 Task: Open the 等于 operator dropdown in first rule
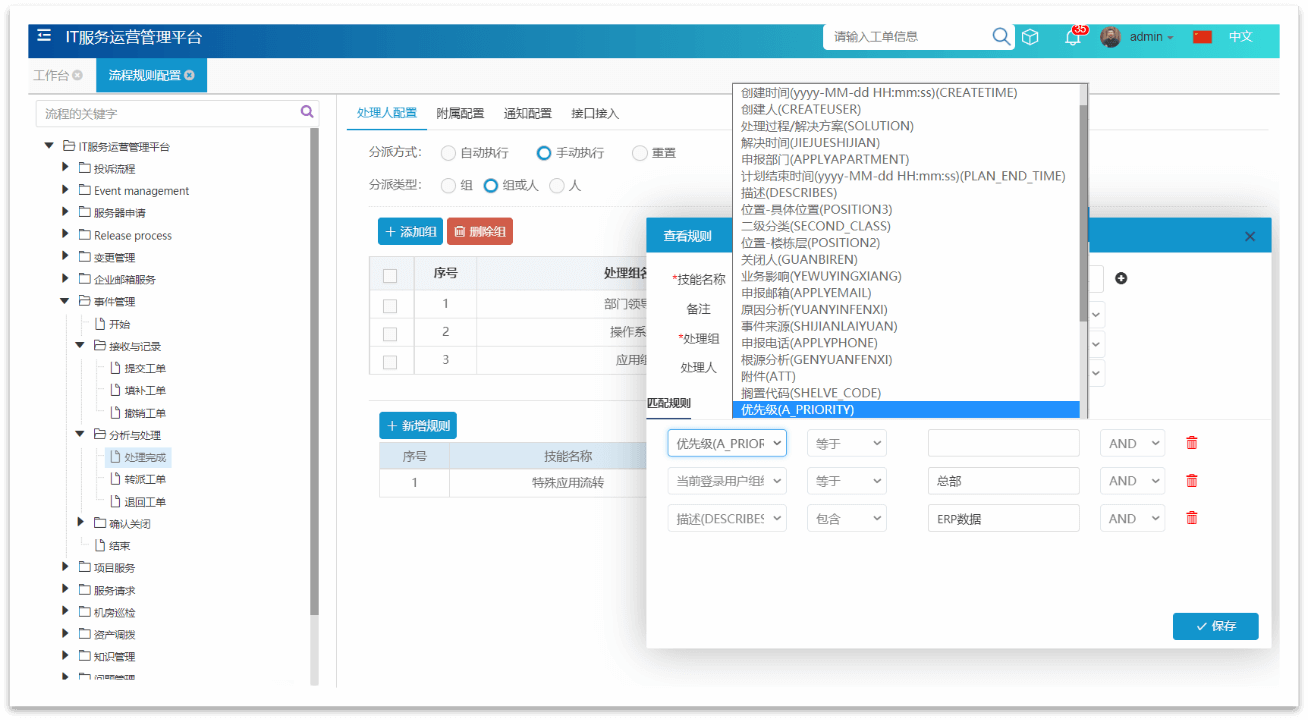coord(846,443)
